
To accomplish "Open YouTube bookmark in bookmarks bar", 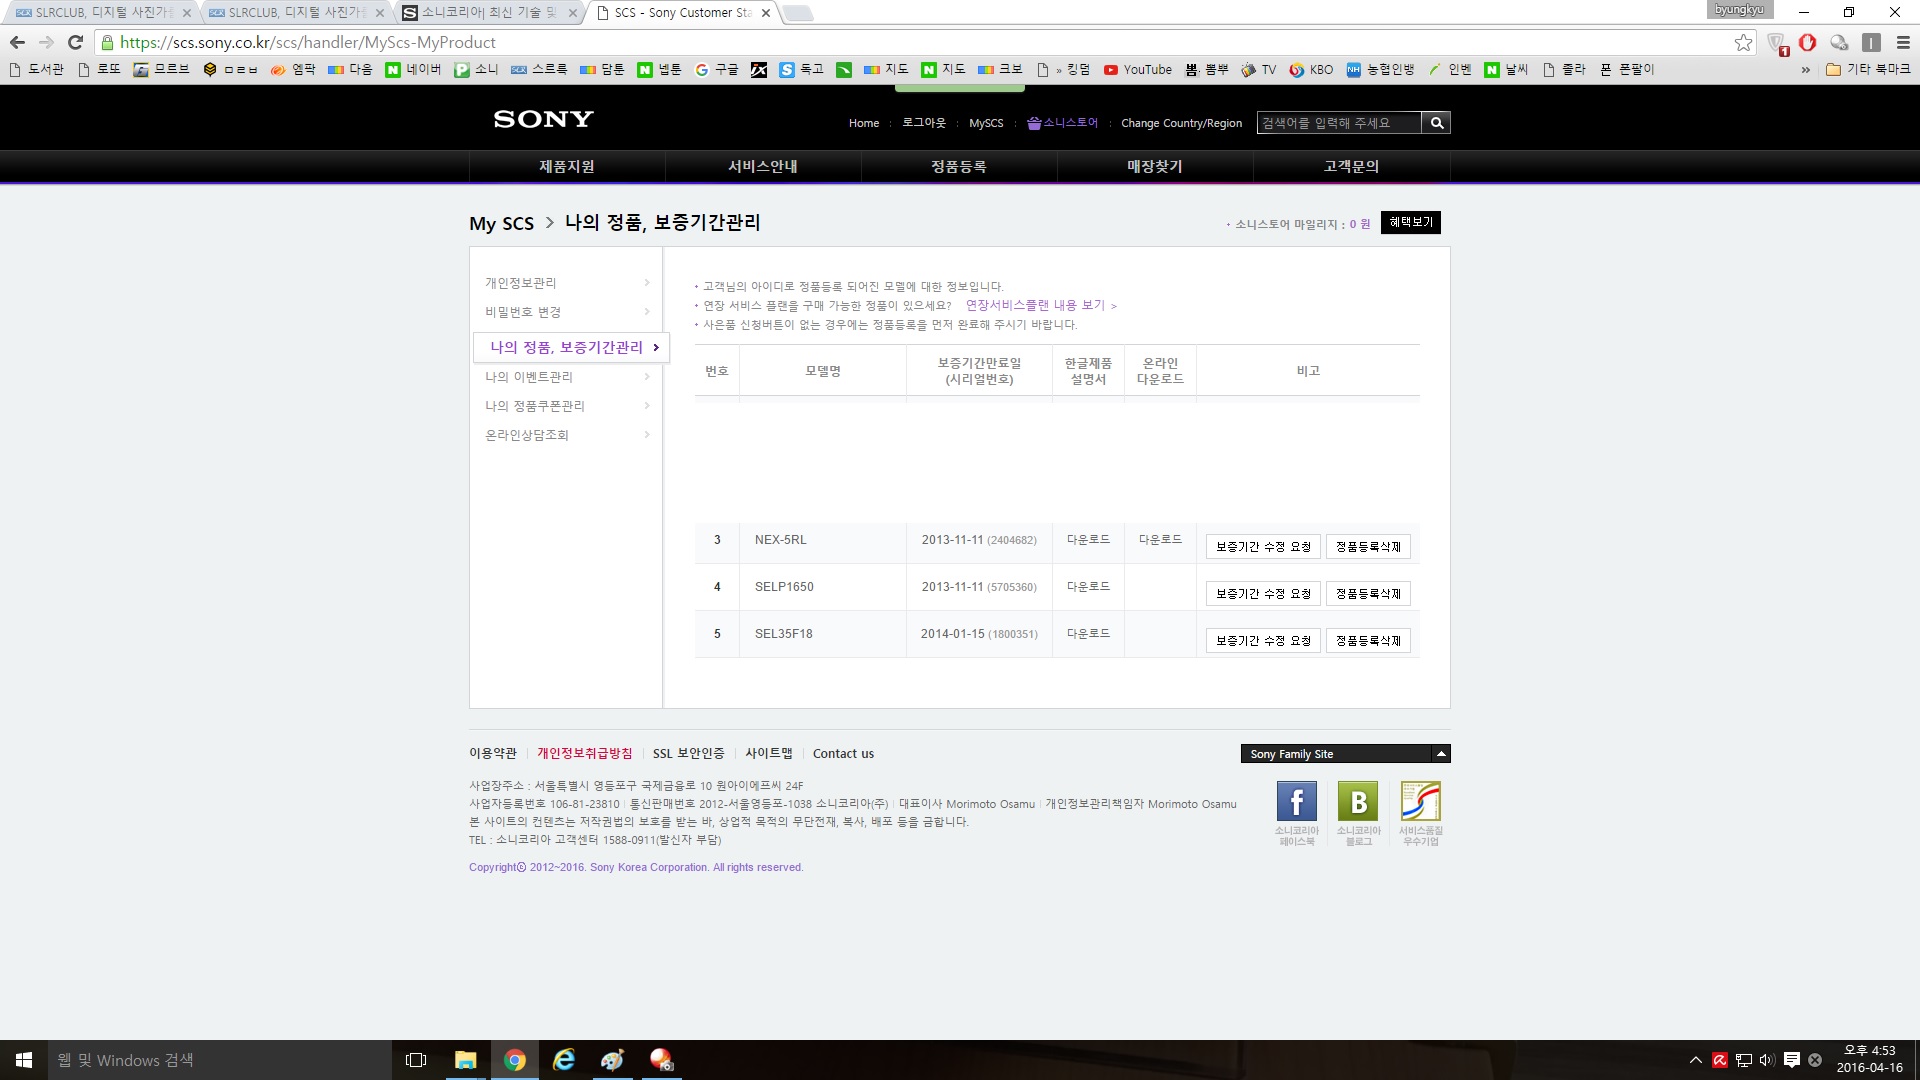I will click(x=1138, y=69).
